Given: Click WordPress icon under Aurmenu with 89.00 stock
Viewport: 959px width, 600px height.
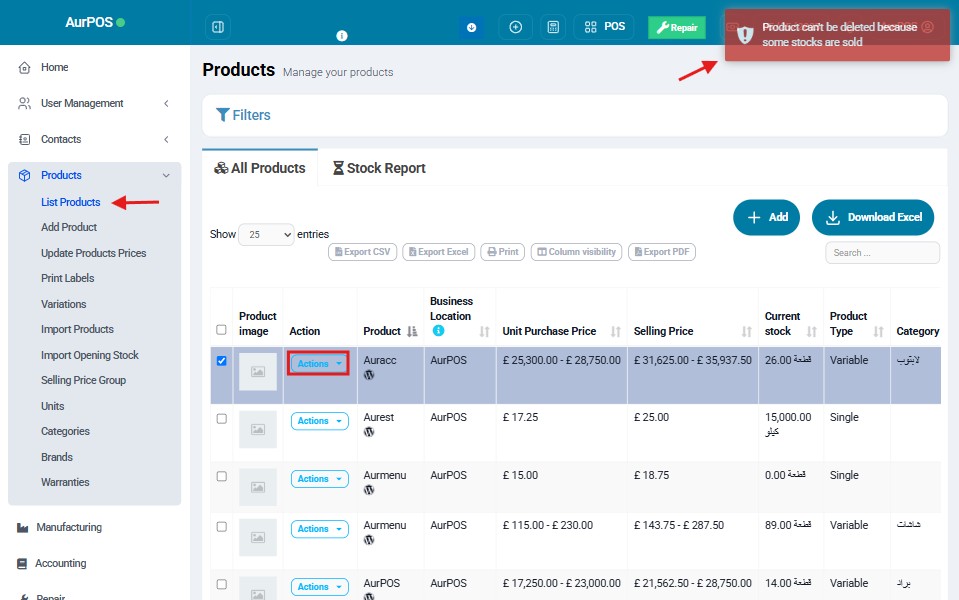Looking at the screenshot, I should coord(369,540).
